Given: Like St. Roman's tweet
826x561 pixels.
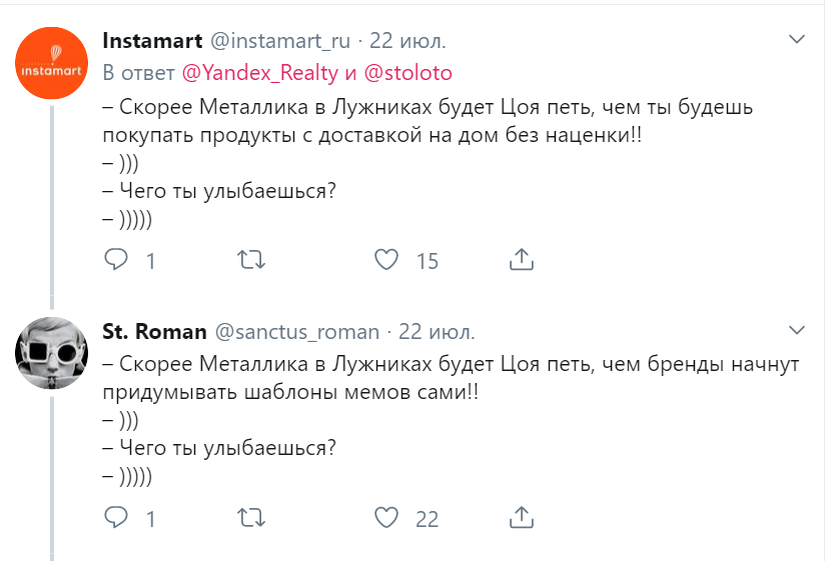Looking at the screenshot, I should [387, 517].
